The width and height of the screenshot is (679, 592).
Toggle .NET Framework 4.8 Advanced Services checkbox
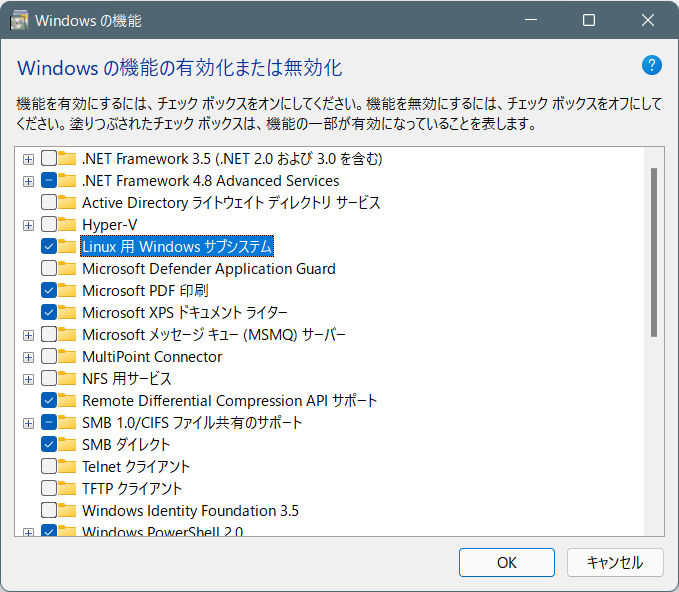pos(49,180)
